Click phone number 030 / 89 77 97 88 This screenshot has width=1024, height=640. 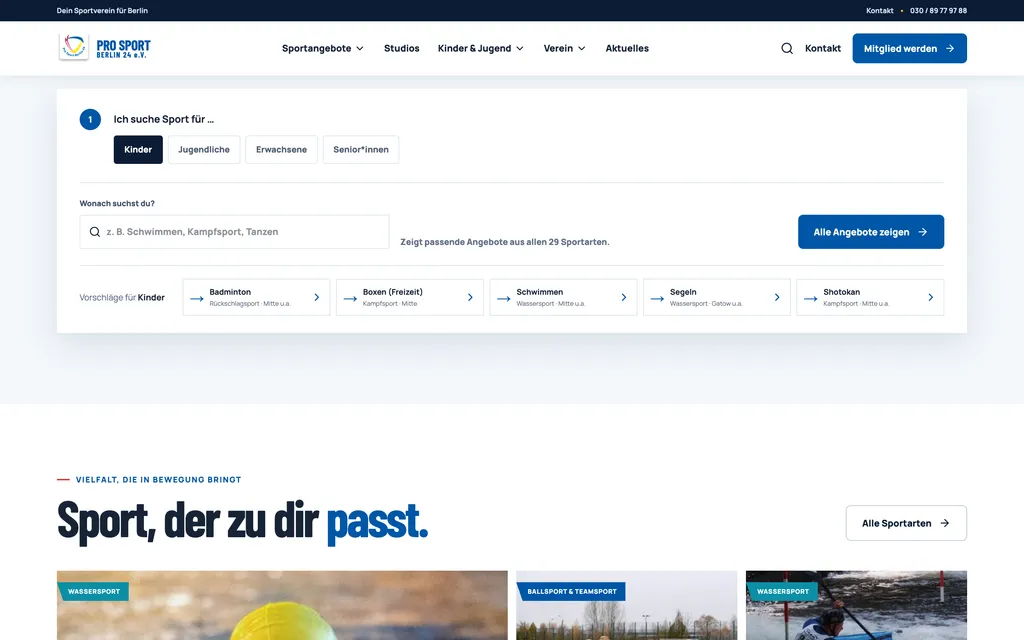point(938,10)
